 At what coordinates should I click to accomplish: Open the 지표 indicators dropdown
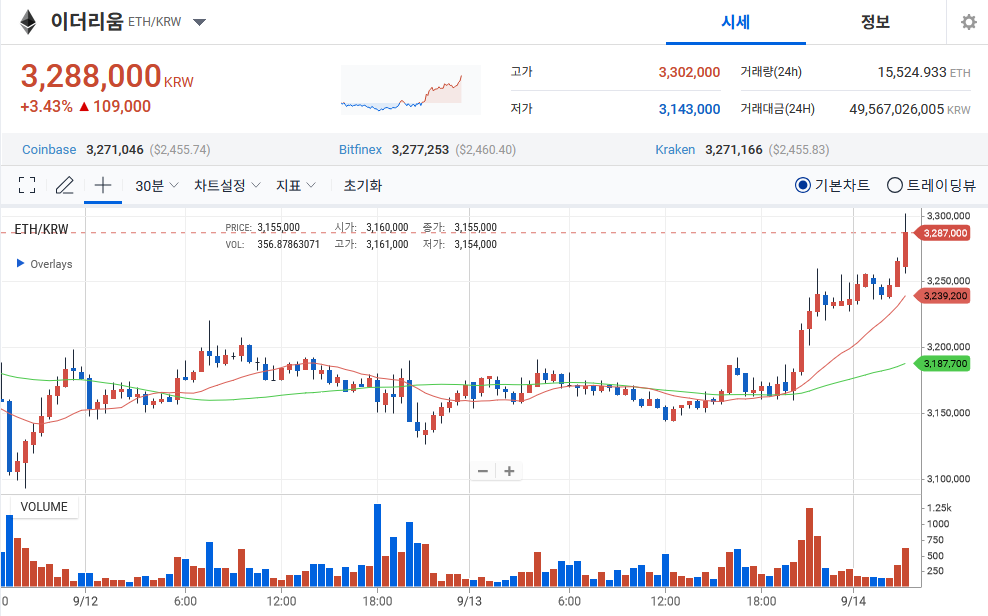coord(296,186)
